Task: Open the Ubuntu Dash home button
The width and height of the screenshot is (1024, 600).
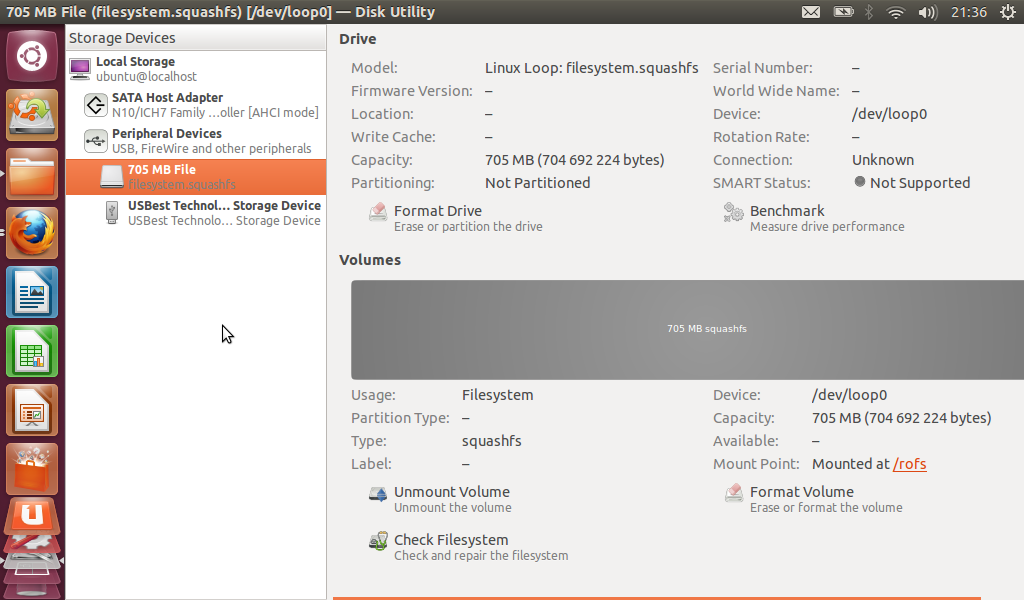Action: 32,55
